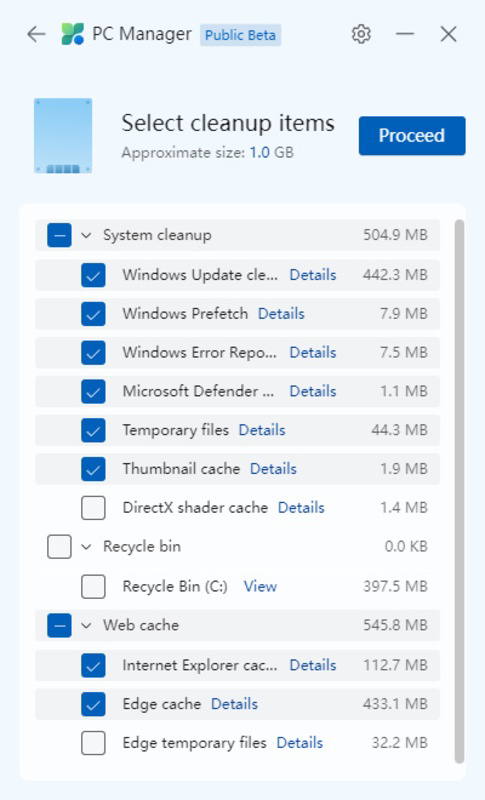
Task: Click the 'Web cache' label
Action: [141, 625]
